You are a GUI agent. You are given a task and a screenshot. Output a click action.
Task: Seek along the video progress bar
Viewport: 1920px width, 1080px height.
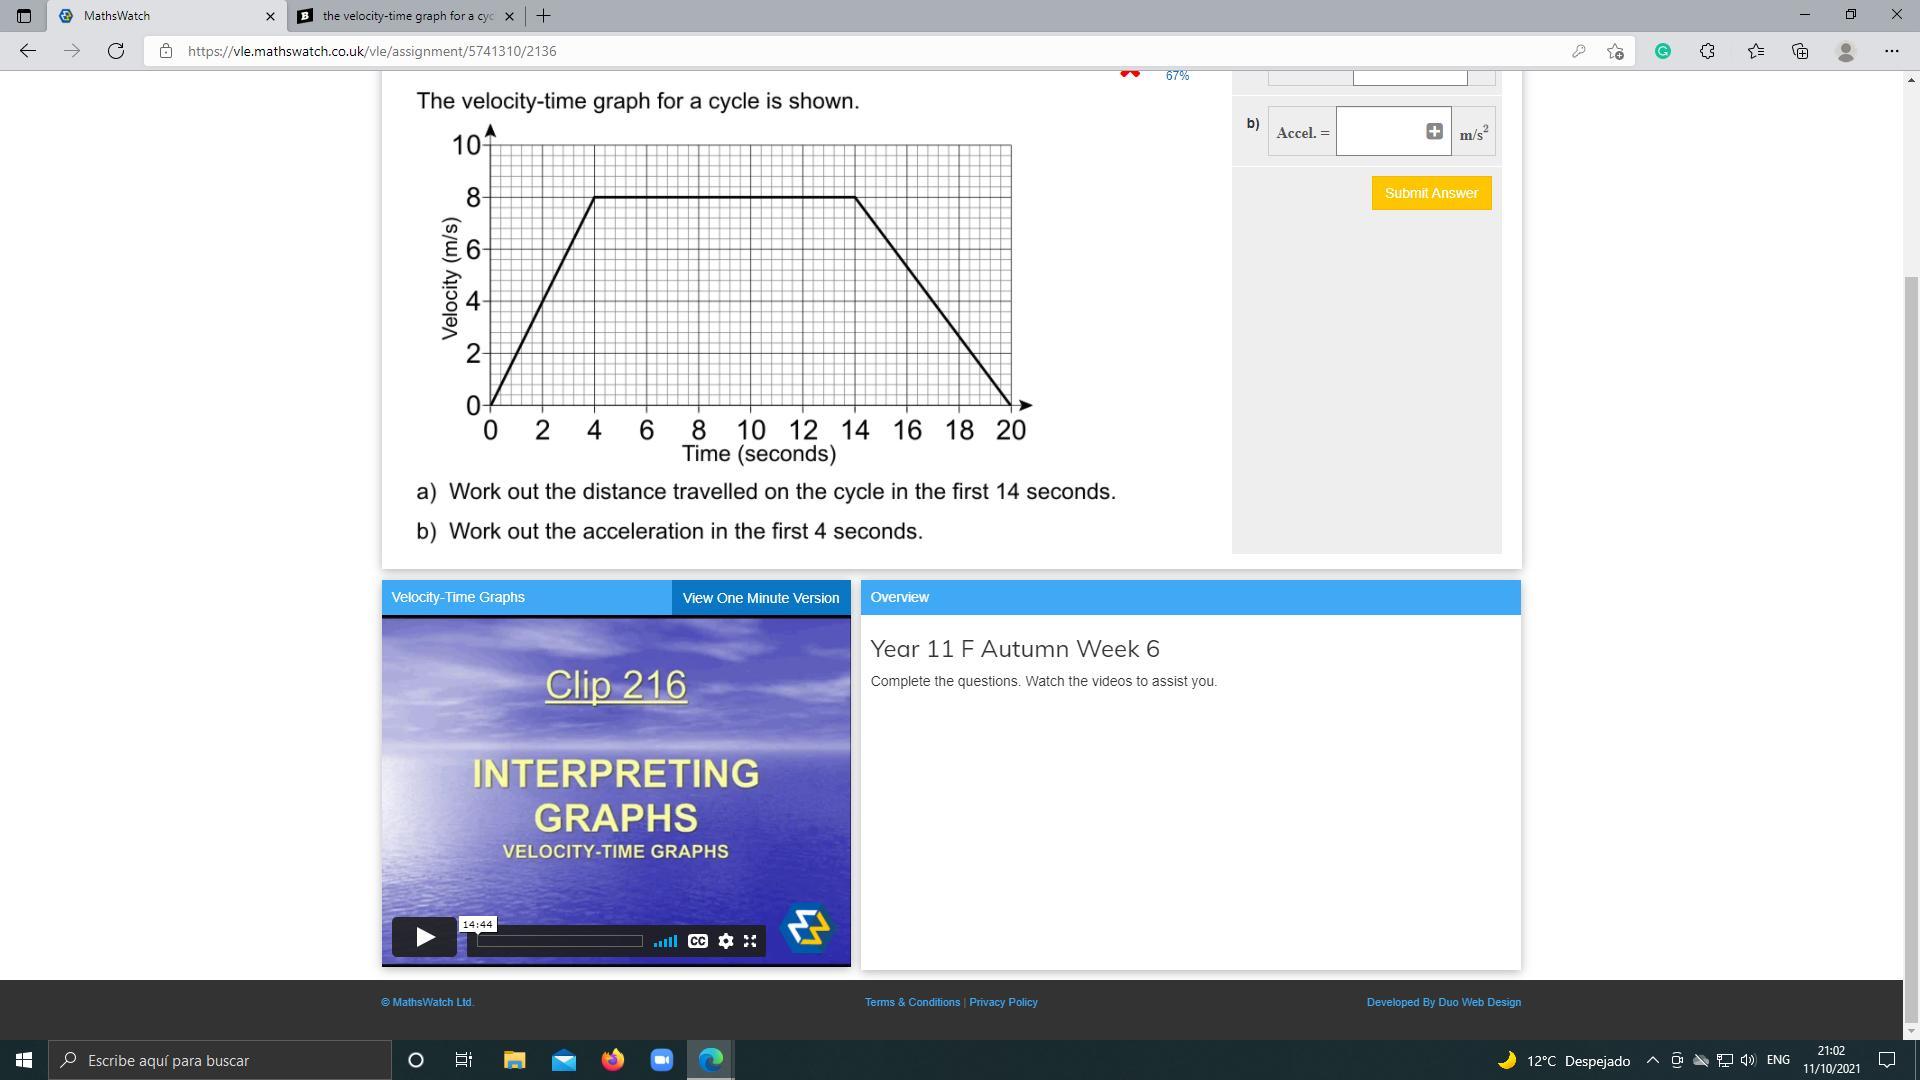click(560, 941)
